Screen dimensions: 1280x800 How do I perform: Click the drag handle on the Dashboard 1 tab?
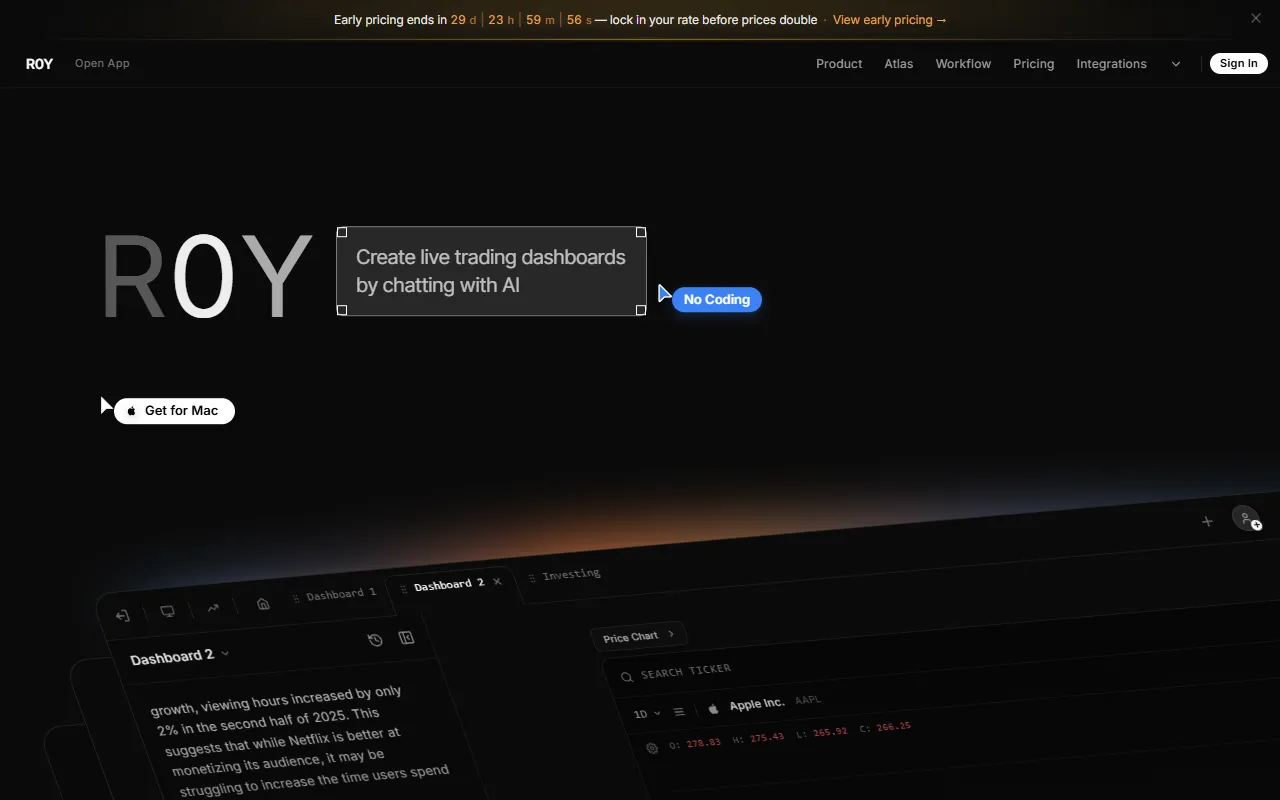(296, 598)
